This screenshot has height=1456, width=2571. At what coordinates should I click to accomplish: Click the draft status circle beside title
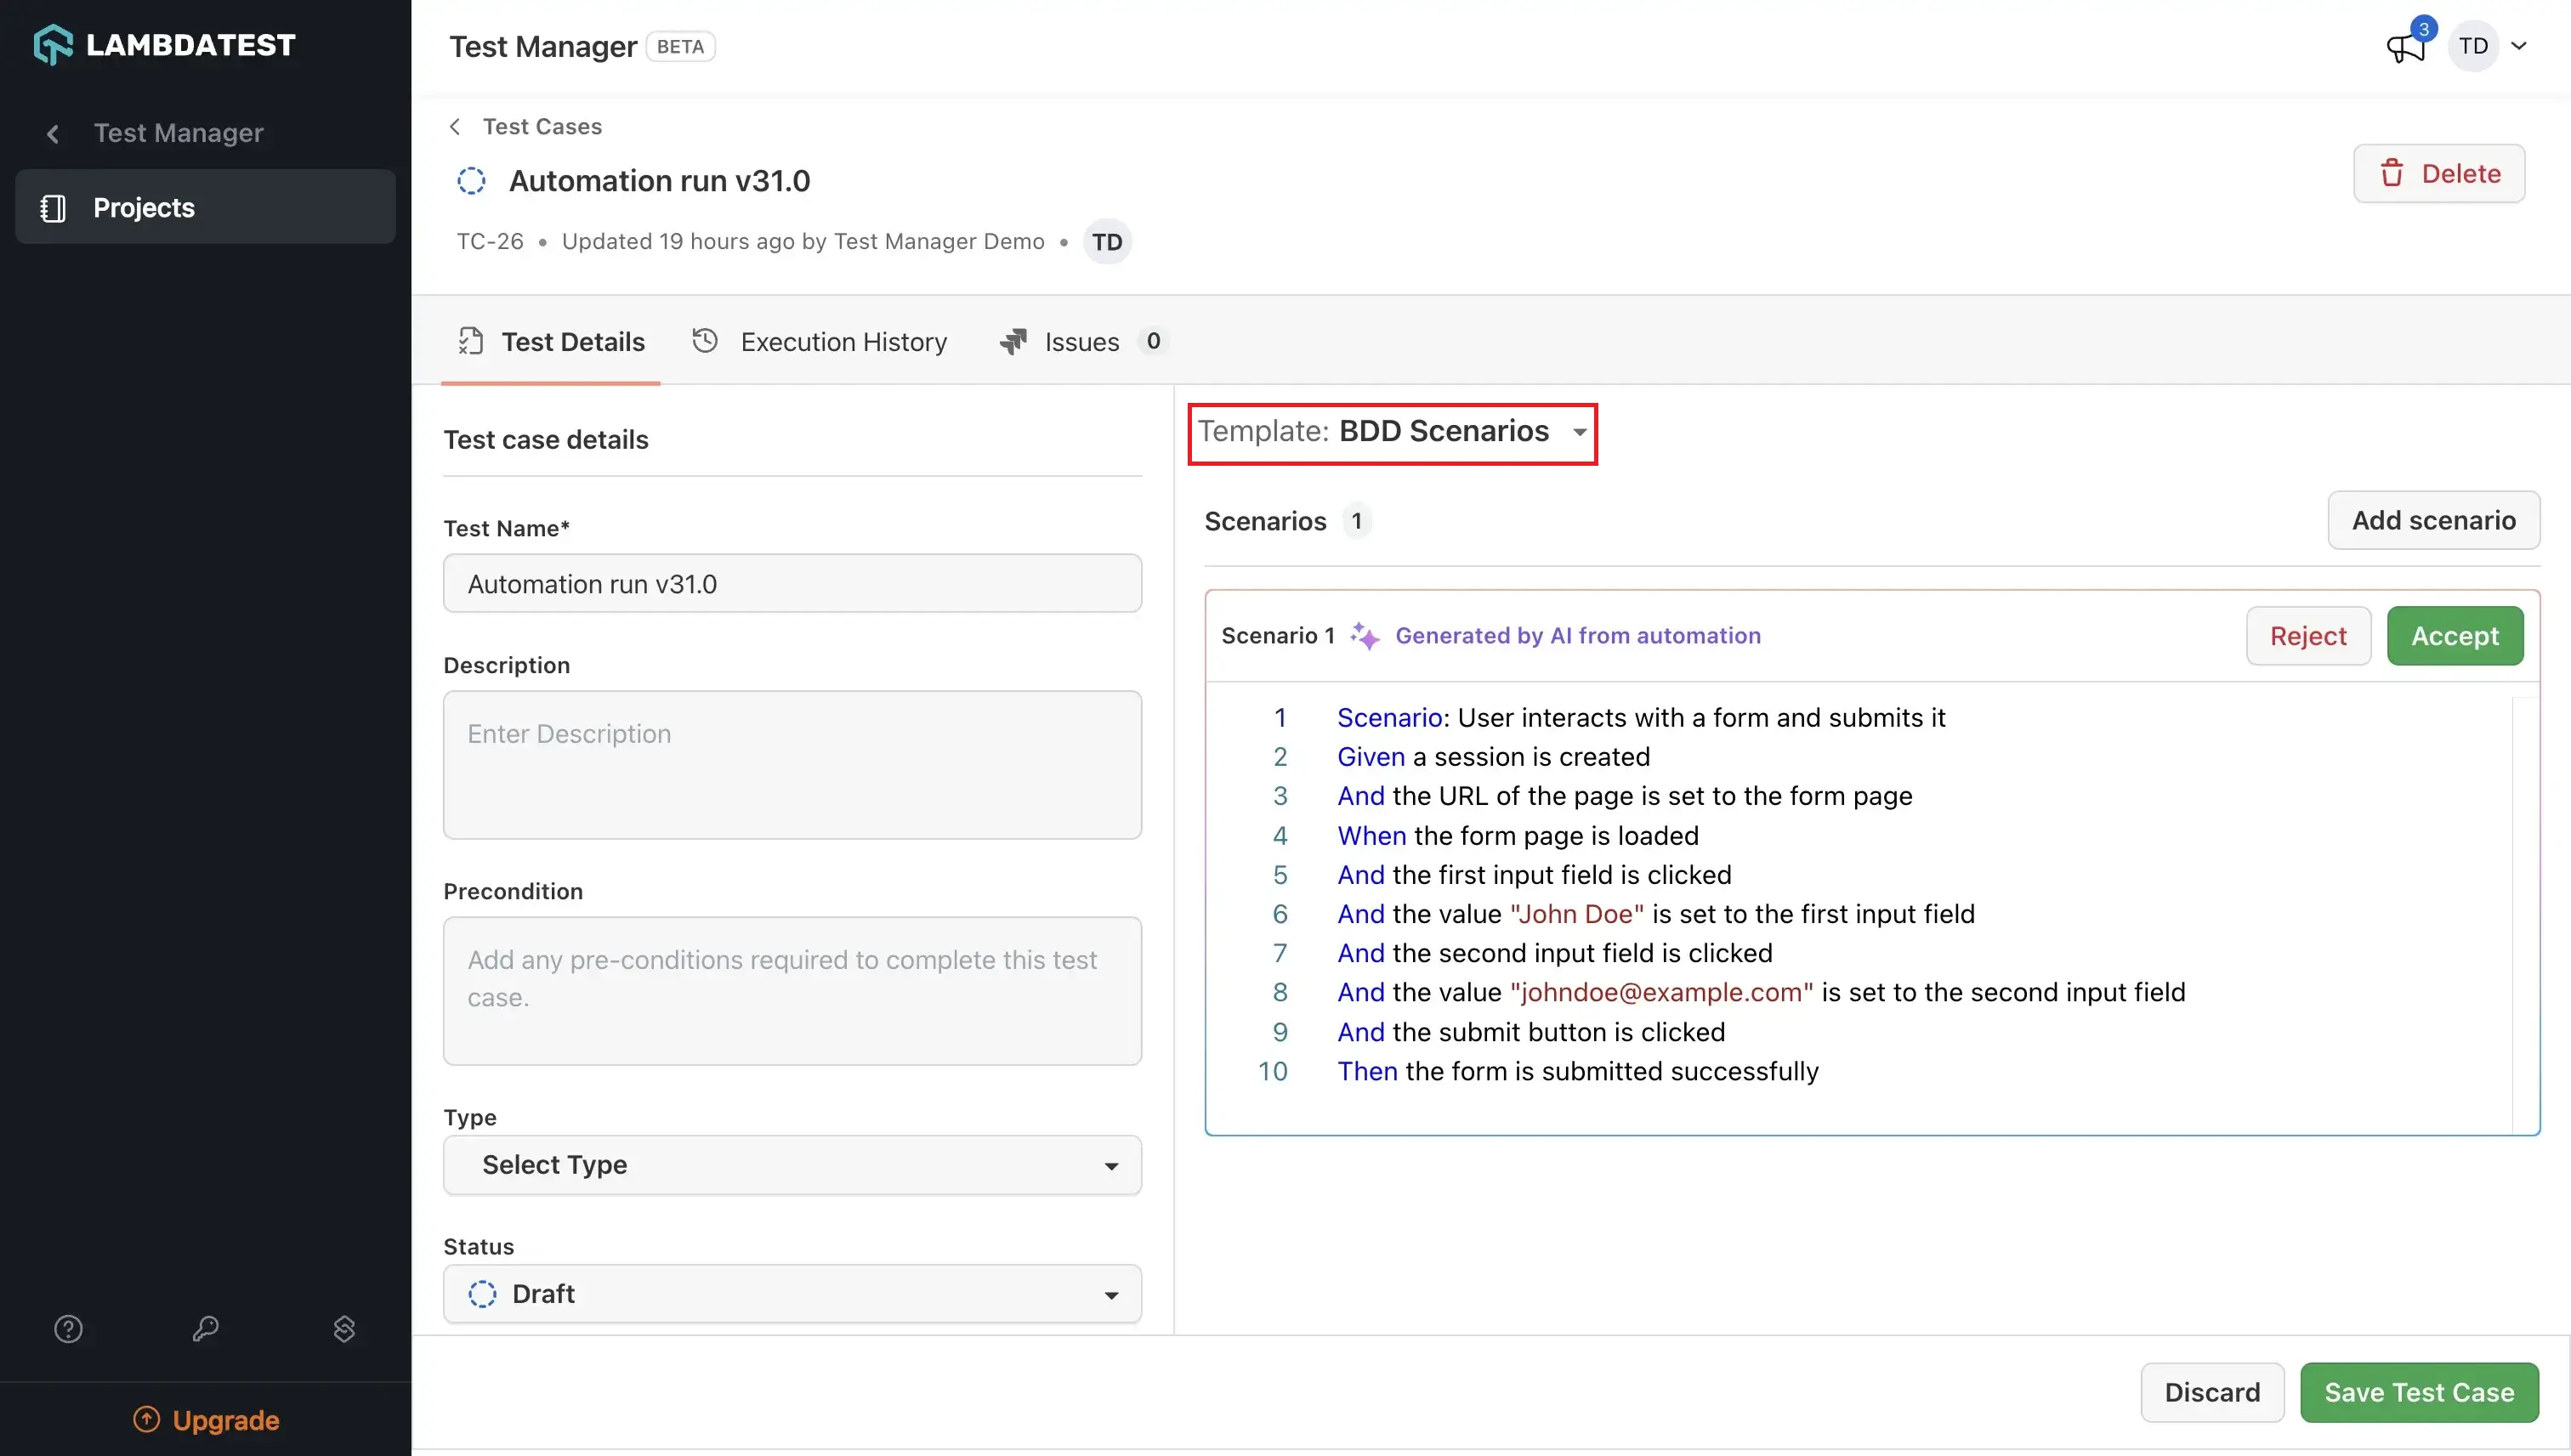click(x=471, y=181)
